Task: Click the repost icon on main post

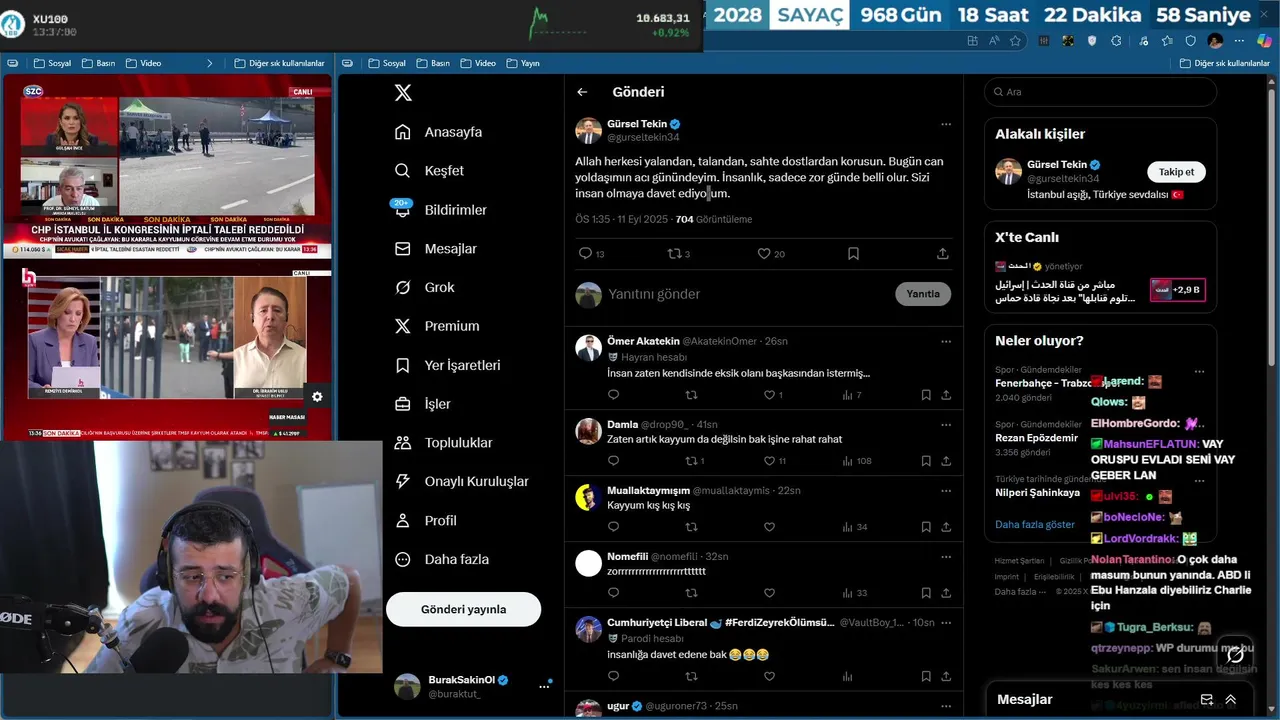Action: click(x=673, y=254)
